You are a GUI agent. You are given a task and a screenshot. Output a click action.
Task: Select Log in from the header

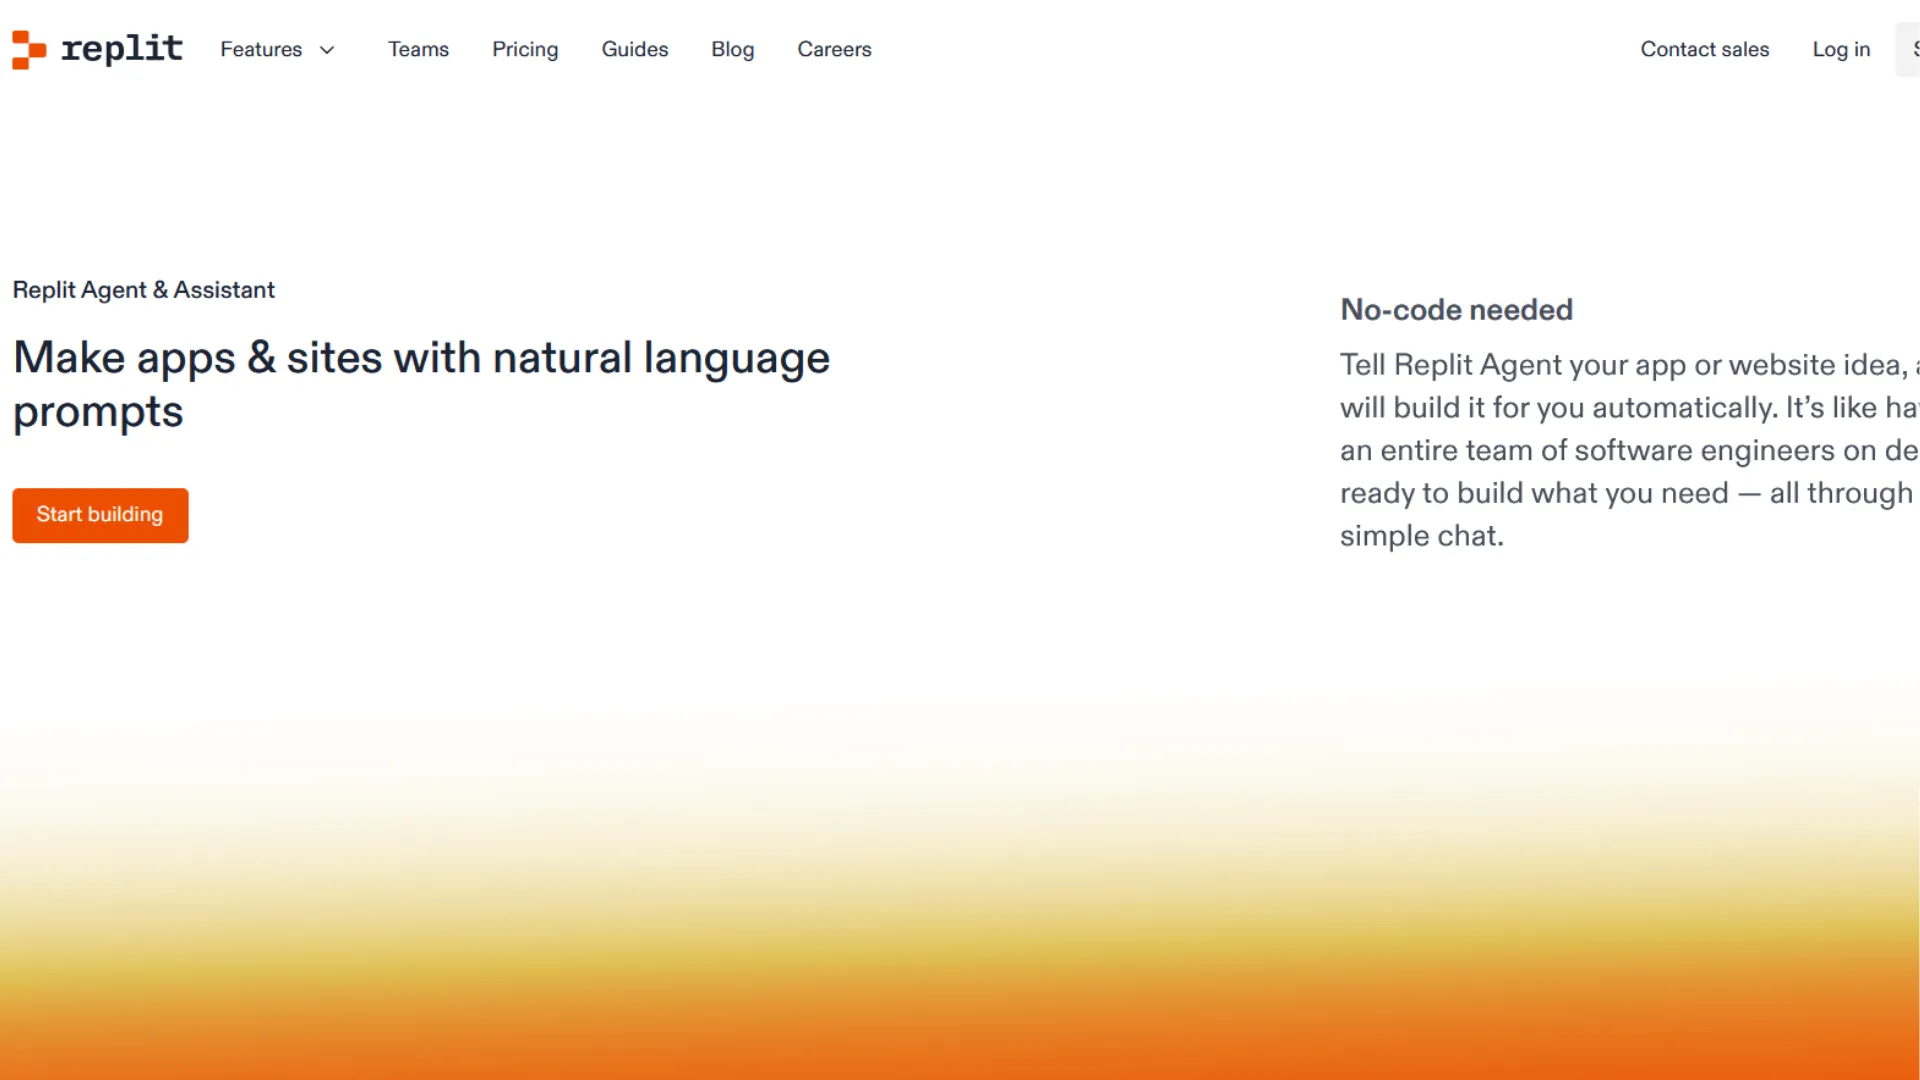point(1841,49)
